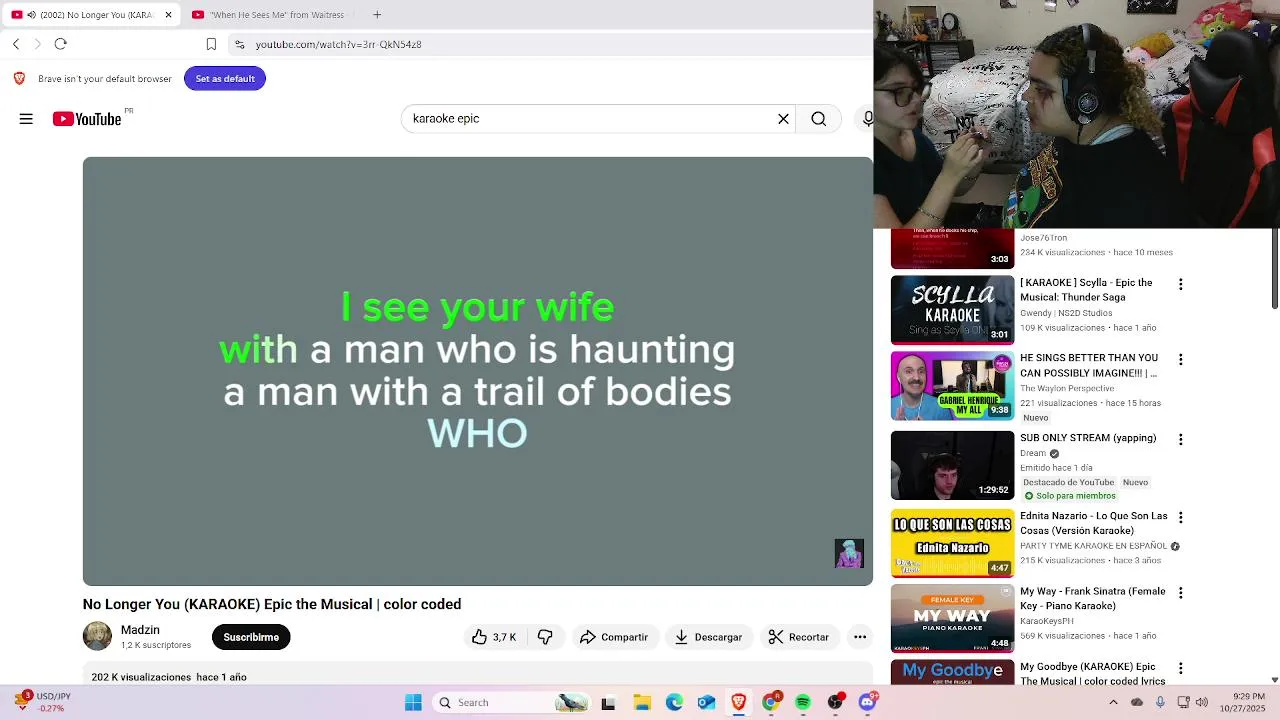Open SUB ONLY STREAM thumbnail

tap(952, 465)
